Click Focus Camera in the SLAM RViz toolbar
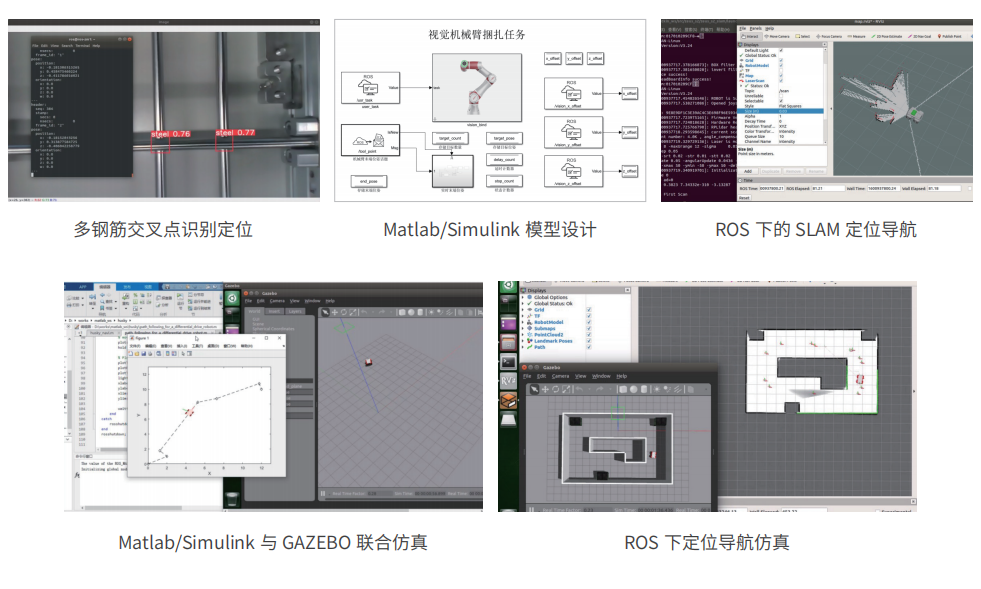This screenshot has width=981, height=589. click(x=829, y=36)
